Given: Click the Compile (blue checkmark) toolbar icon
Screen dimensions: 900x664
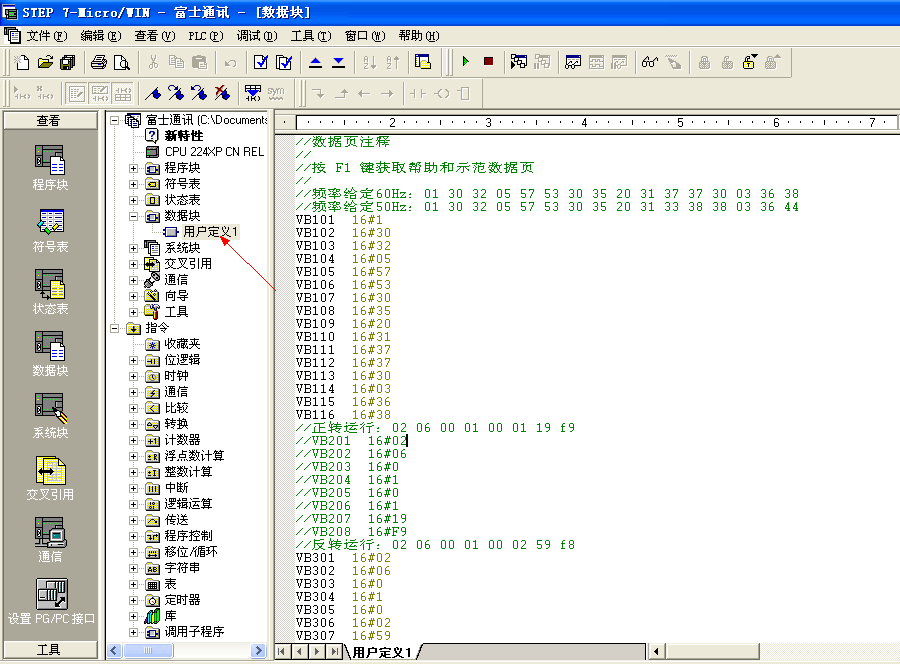Looking at the screenshot, I should tap(260, 62).
